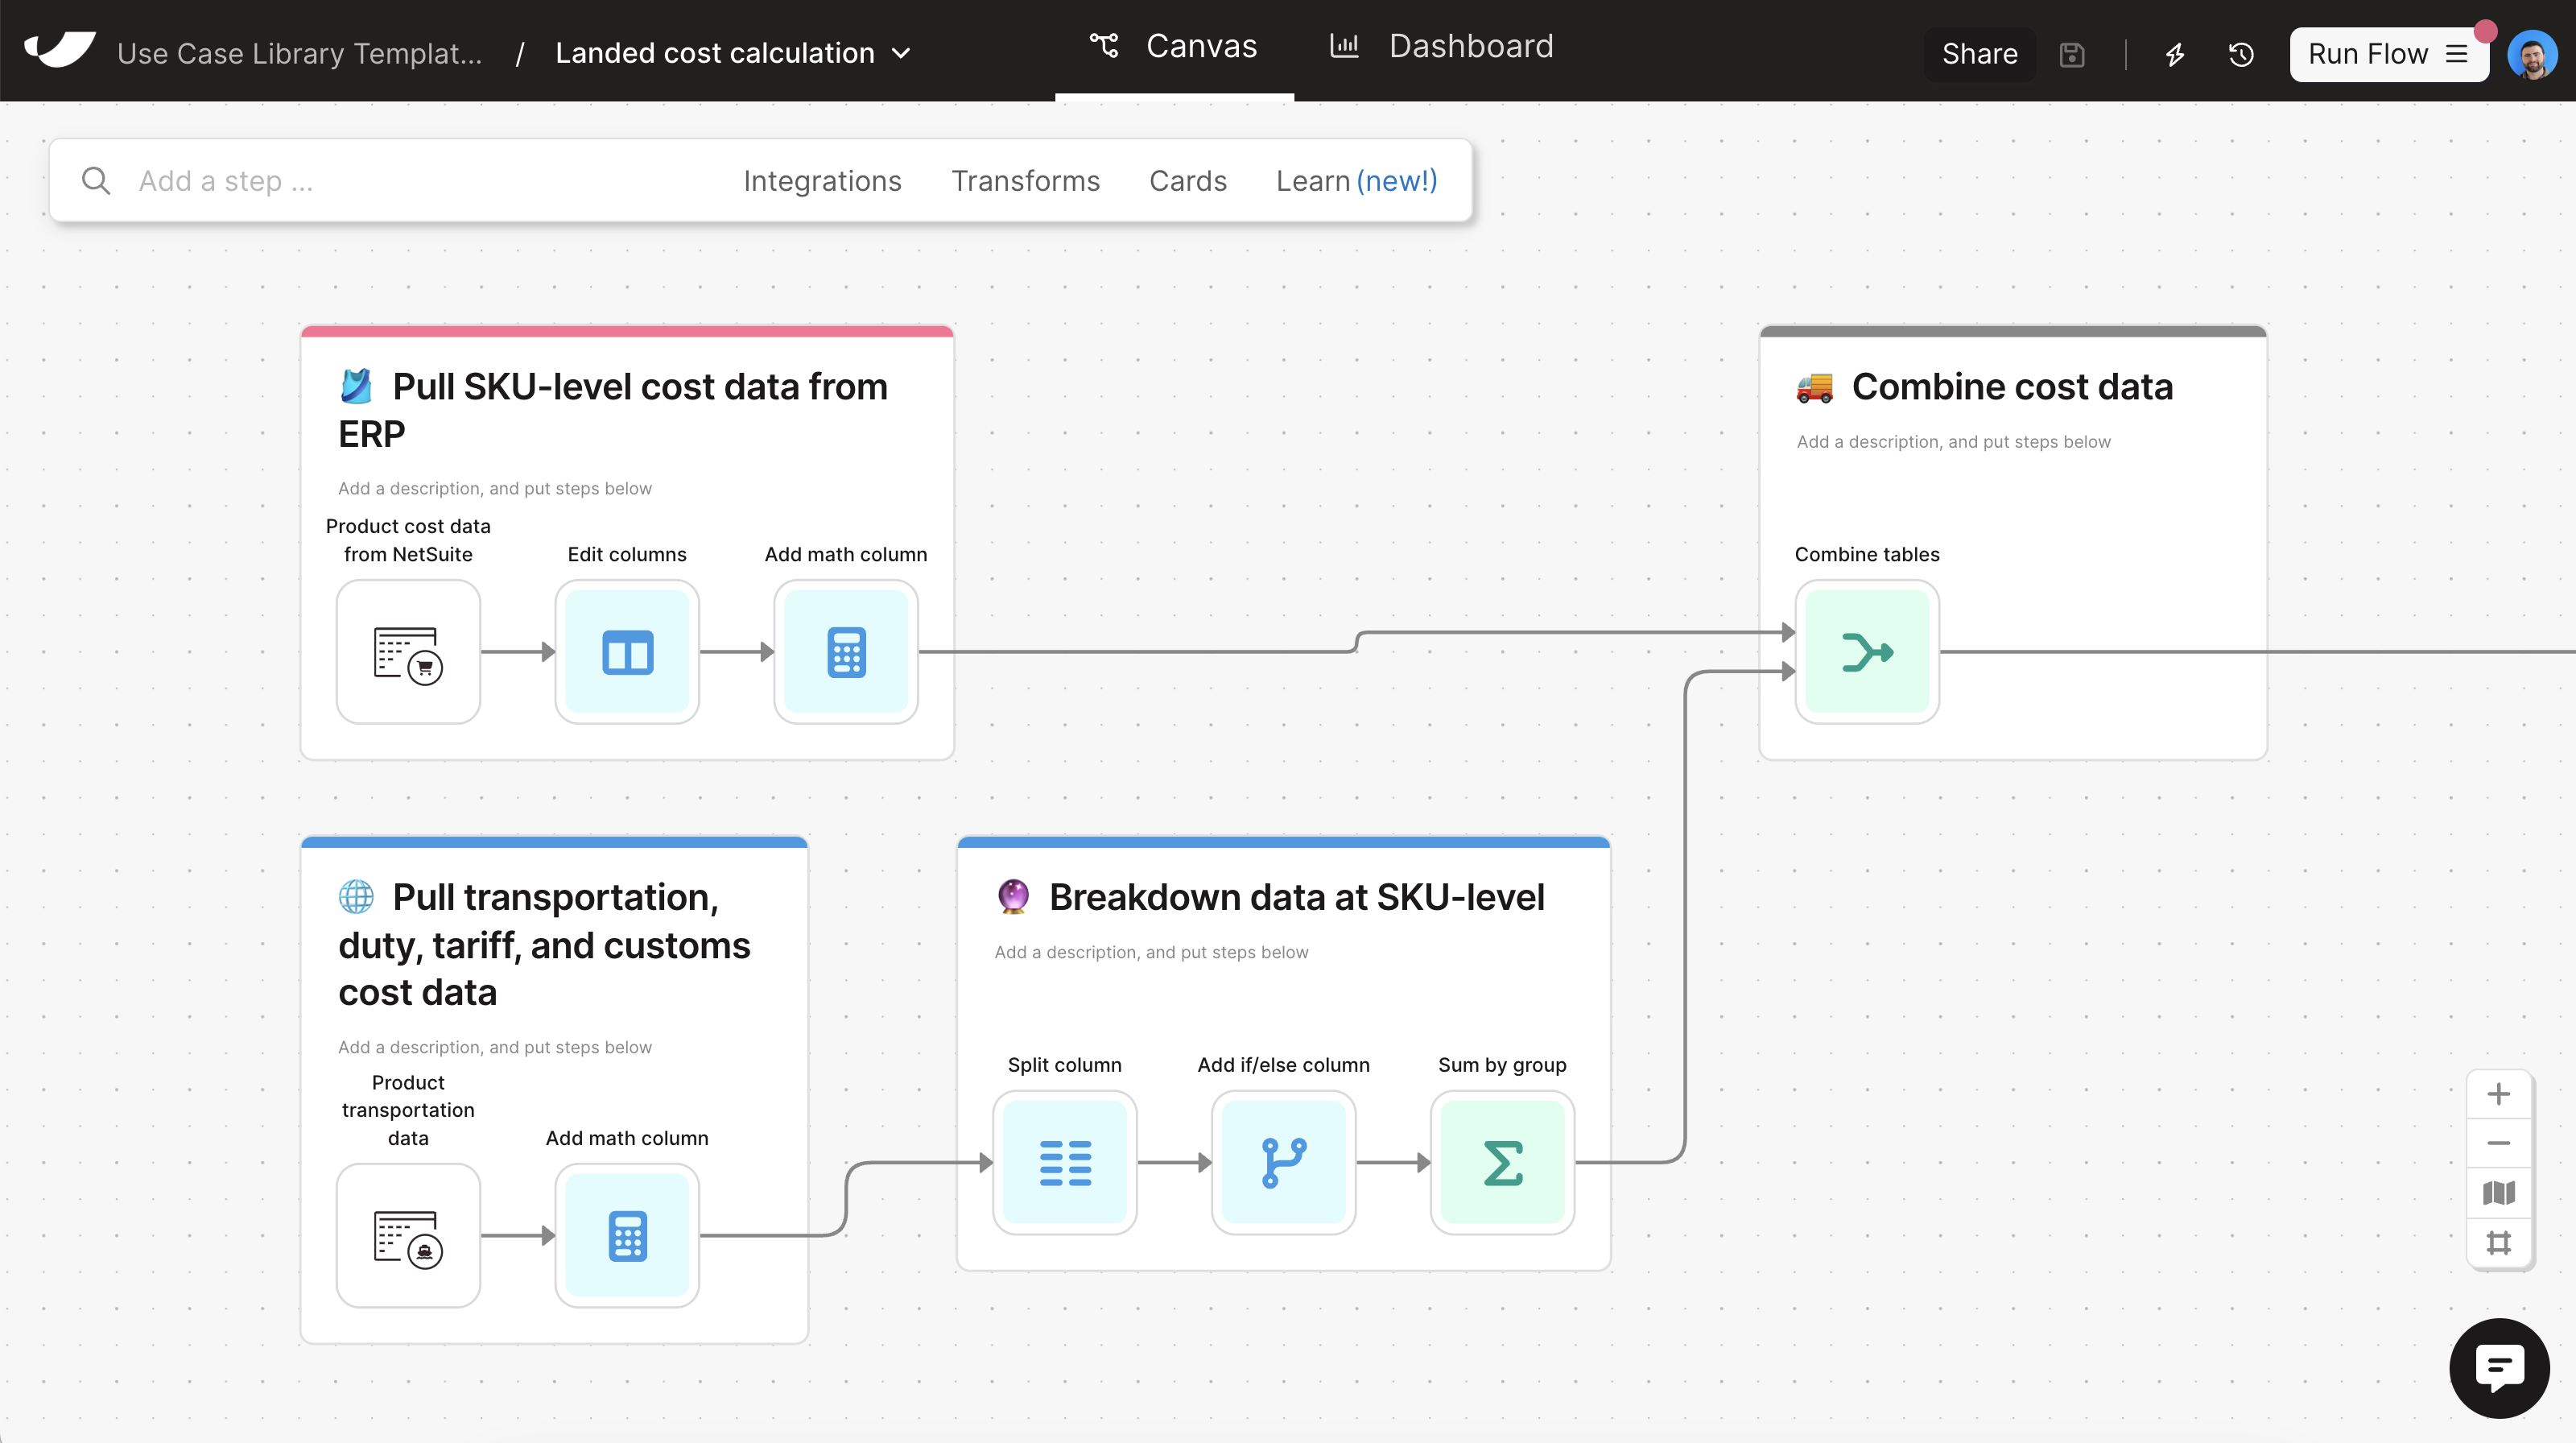
Task: Switch to the Canvas tab
Action: click(1174, 47)
